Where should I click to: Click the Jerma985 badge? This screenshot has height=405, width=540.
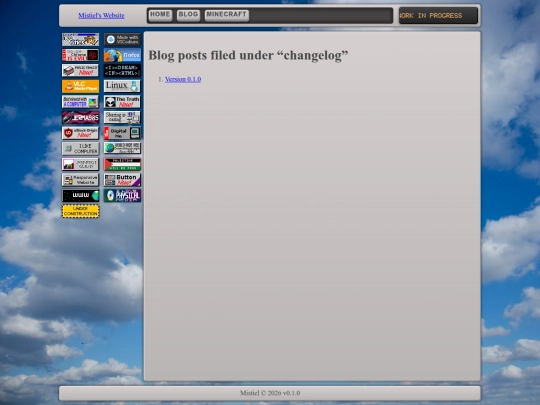(81, 117)
